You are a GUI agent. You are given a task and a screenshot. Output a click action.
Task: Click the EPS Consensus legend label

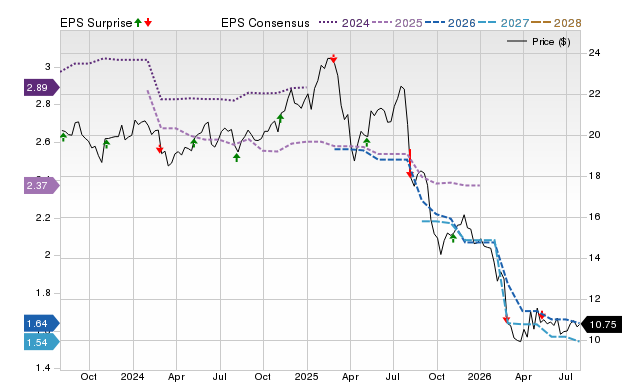tap(265, 23)
